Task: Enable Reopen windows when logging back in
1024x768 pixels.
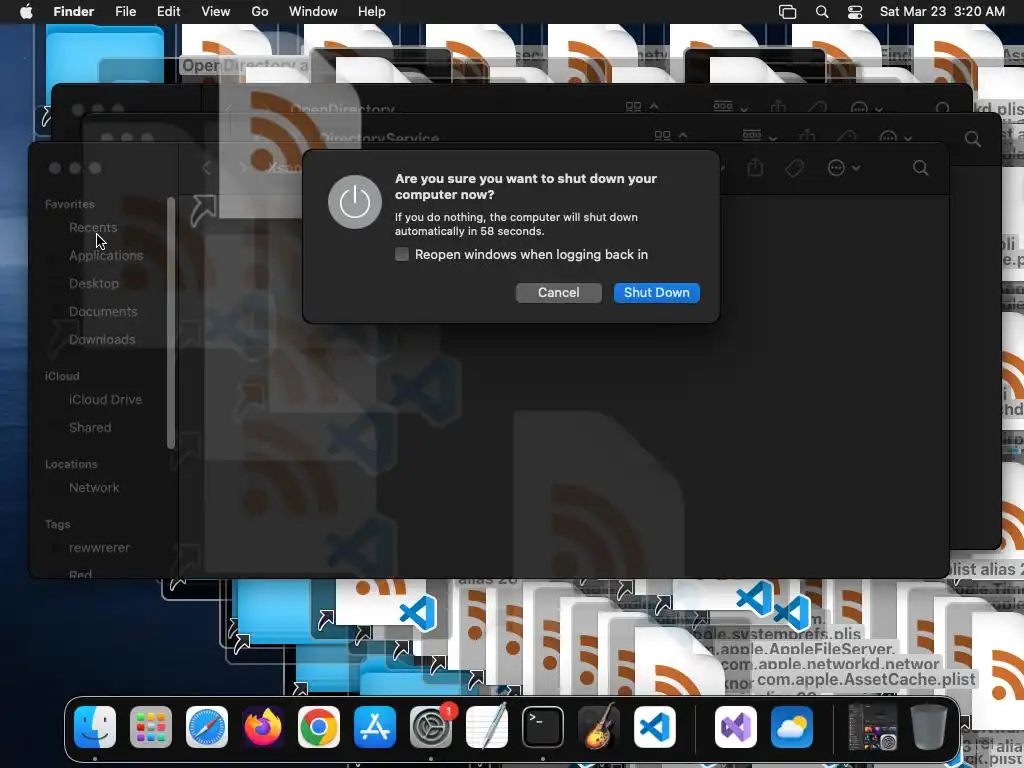Action: point(402,254)
